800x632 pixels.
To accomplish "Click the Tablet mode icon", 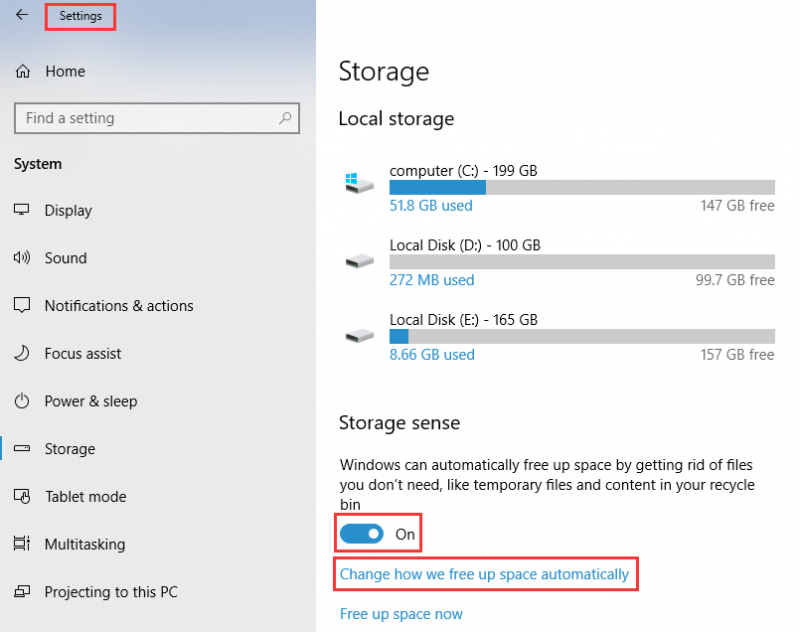I will pos(22,496).
